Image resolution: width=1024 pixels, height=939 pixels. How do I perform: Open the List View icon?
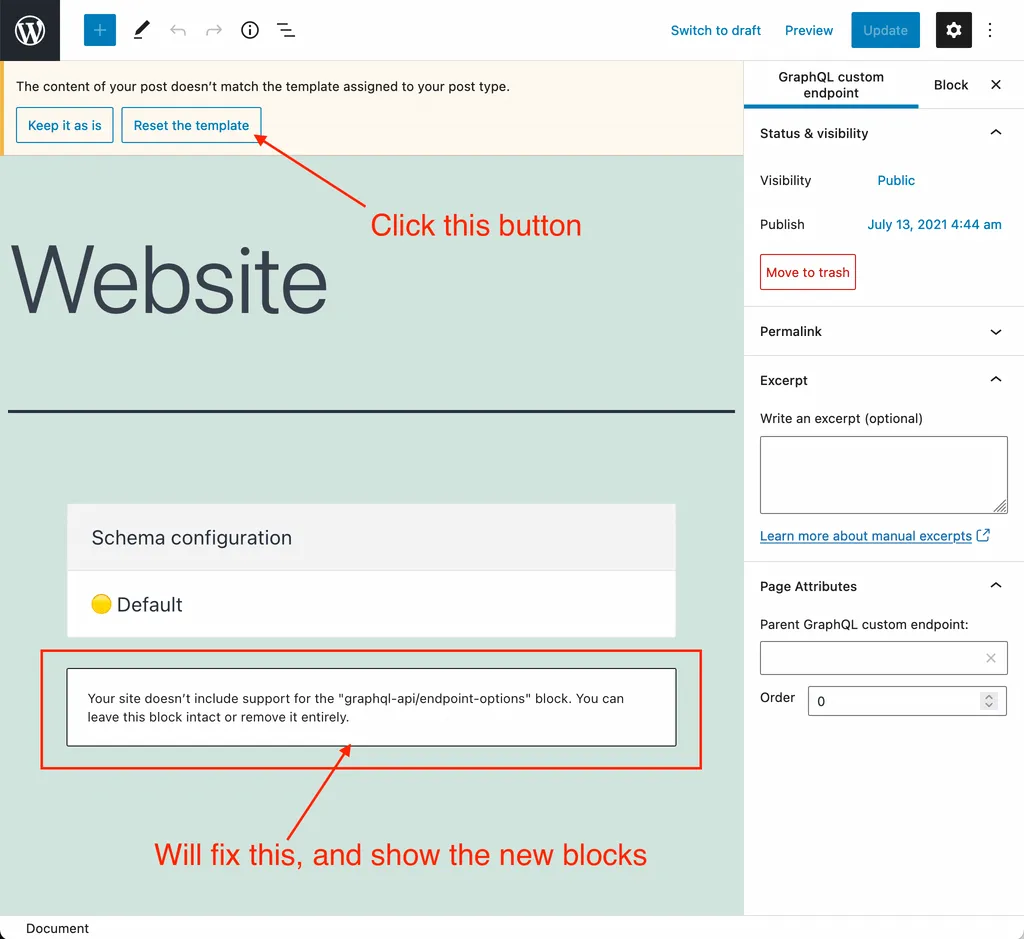coord(285,30)
